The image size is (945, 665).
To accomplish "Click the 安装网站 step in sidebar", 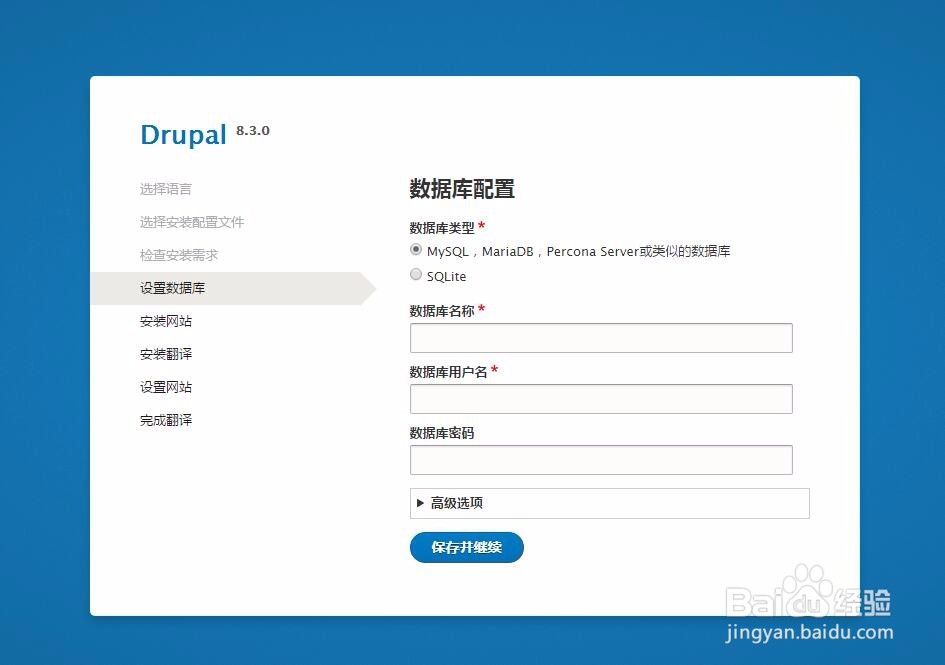I will pos(166,320).
